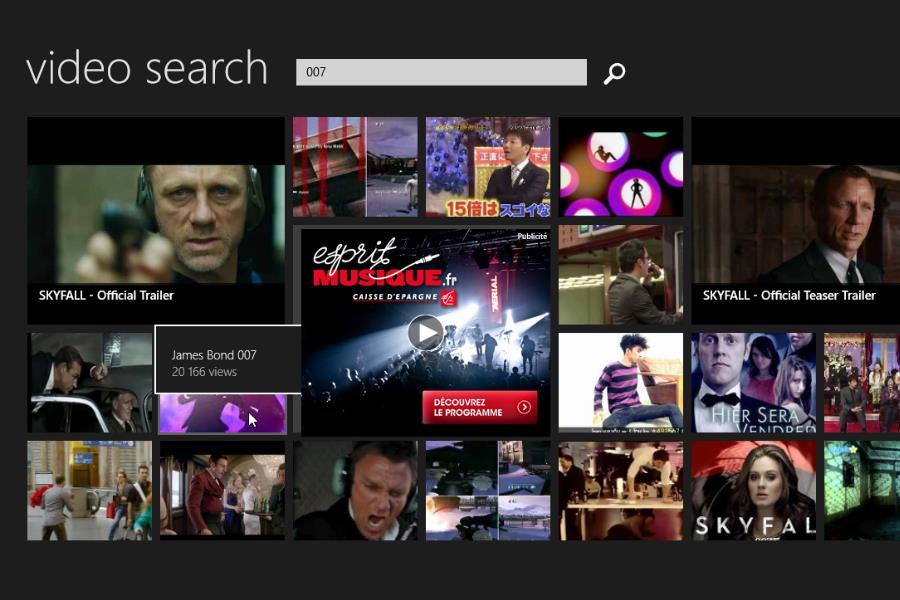Click the DÉCOUVREZ LE PROGRAMME button

pyautogui.click(x=480, y=407)
